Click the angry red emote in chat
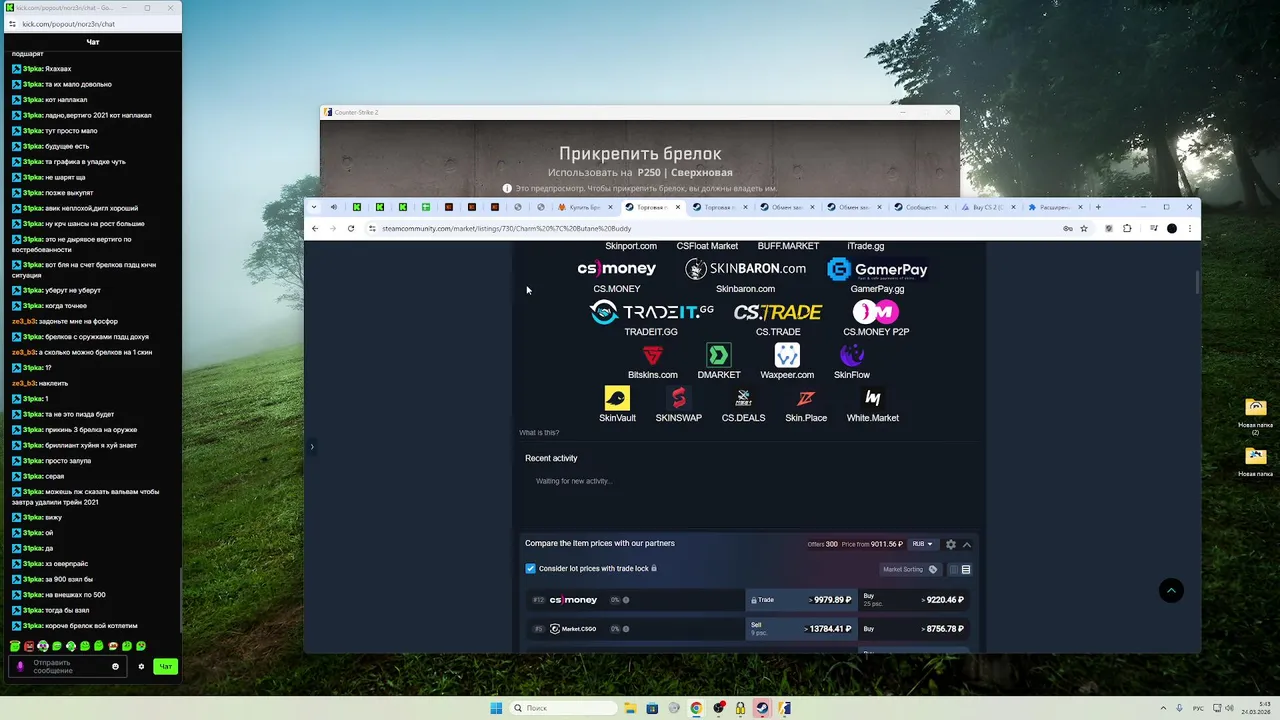The height and width of the screenshot is (720, 1280). pyautogui.click(x=29, y=646)
